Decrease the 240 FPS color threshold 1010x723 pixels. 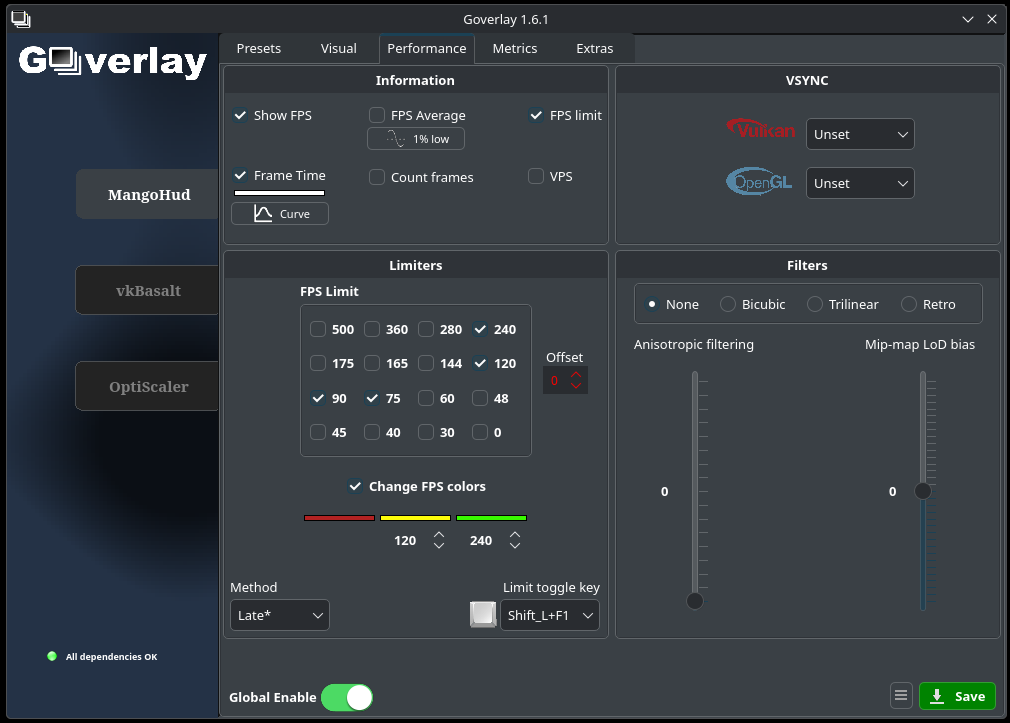[x=515, y=545]
